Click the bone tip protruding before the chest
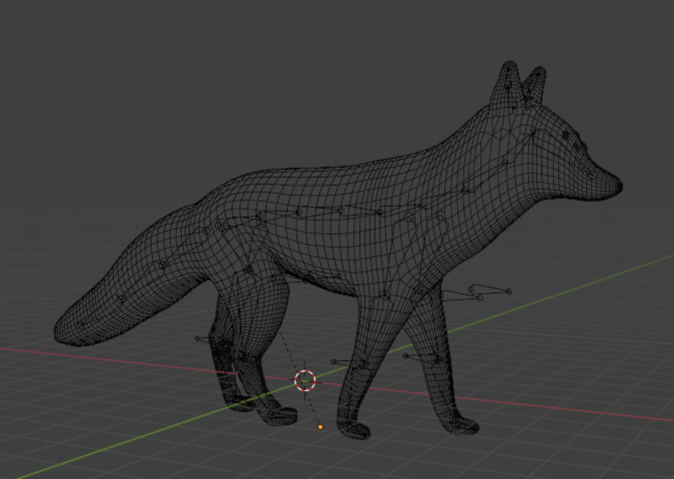The height and width of the screenshot is (479, 674). click(x=508, y=291)
